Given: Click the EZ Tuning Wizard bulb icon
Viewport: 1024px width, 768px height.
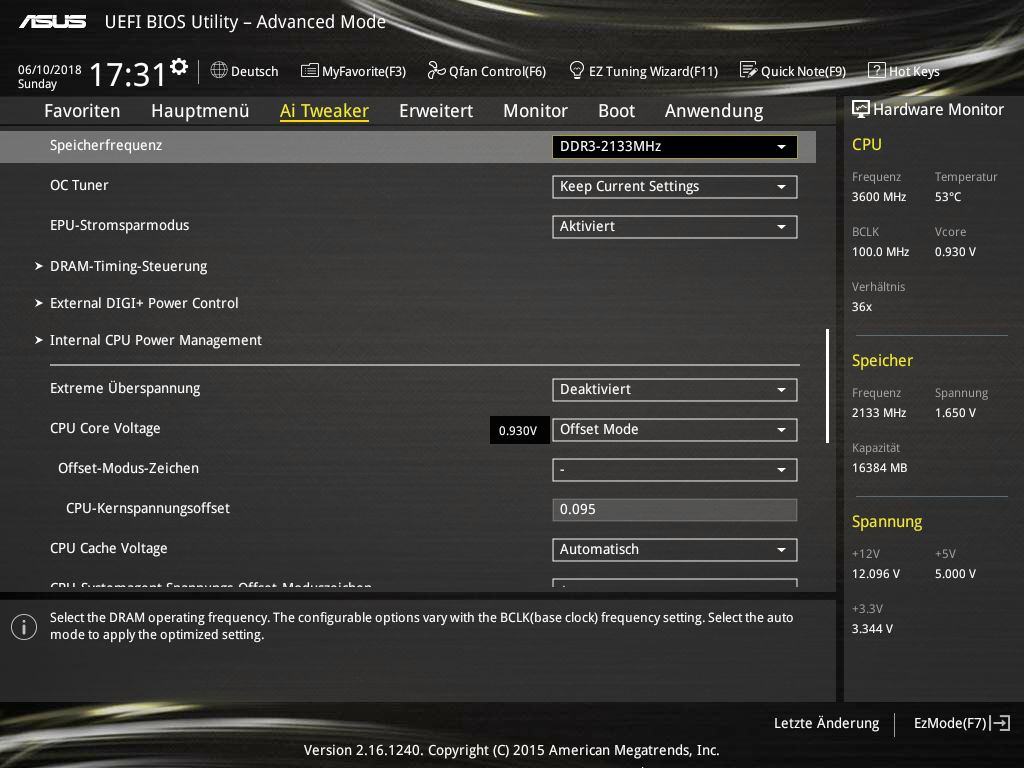Looking at the screenshot, I should tap(577, 70).
